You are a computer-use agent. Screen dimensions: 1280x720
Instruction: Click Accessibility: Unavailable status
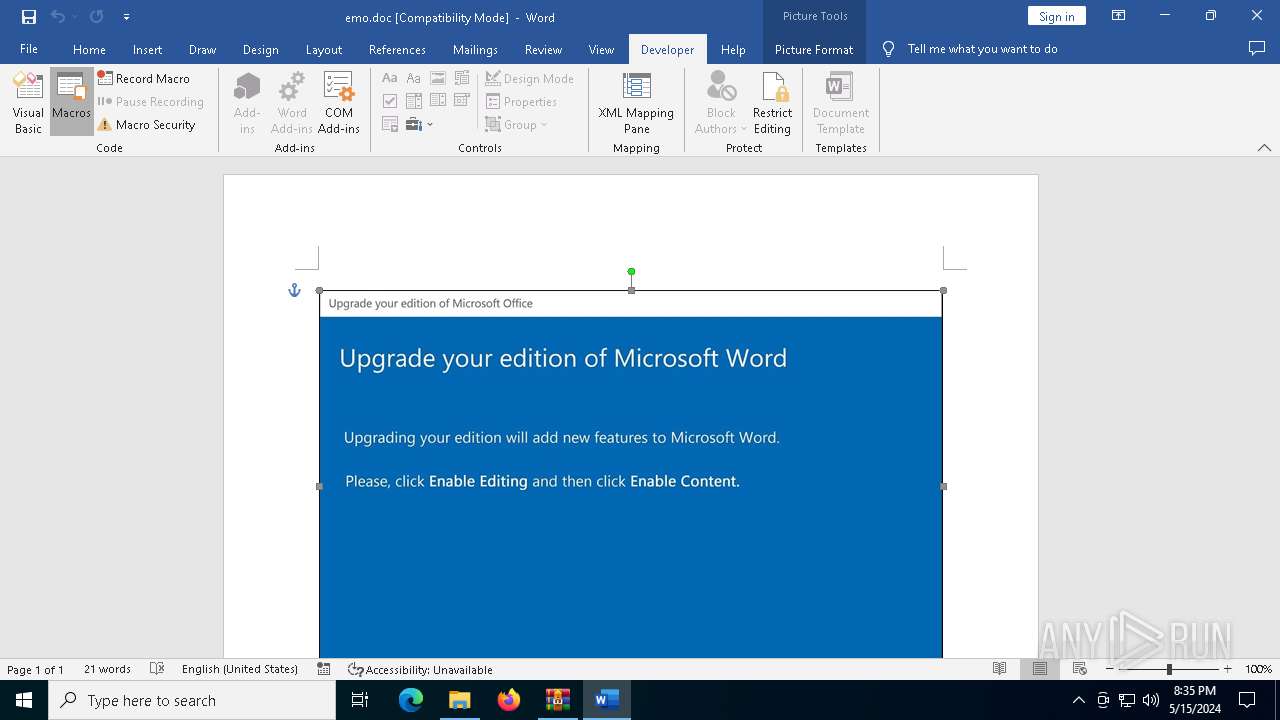pos(420,669)
